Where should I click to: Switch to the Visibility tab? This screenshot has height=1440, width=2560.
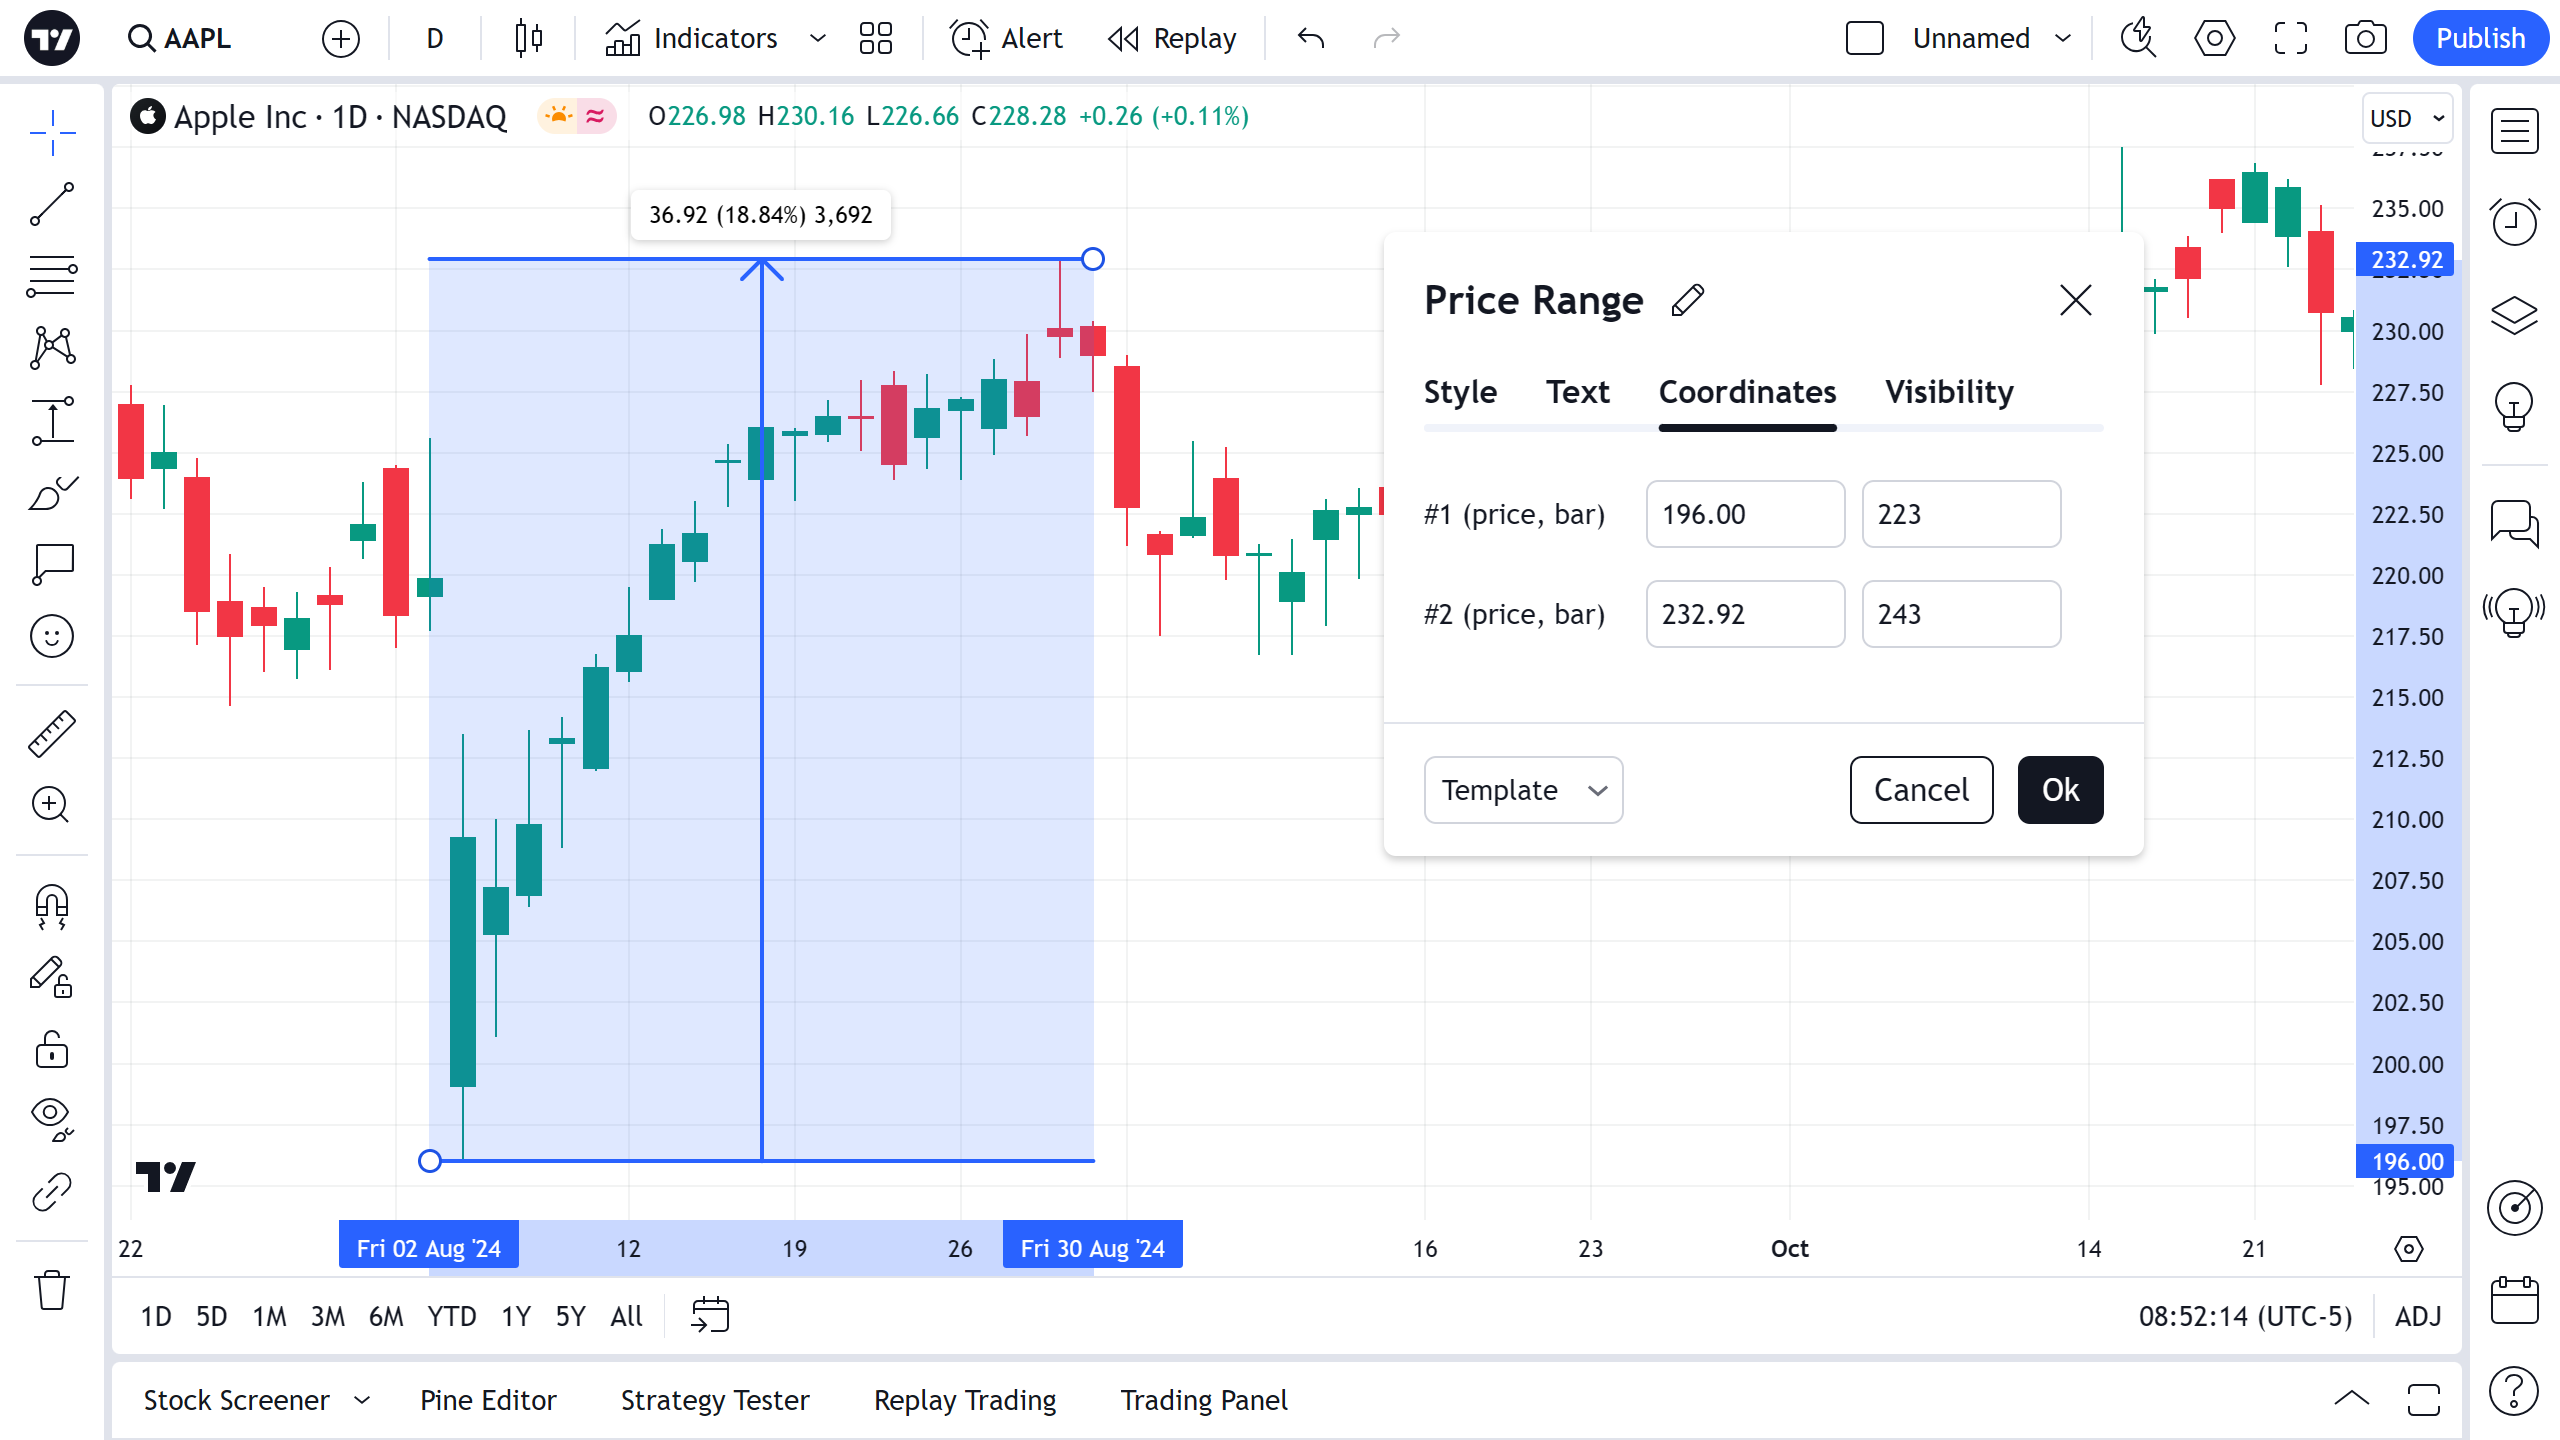(1949, 392)
